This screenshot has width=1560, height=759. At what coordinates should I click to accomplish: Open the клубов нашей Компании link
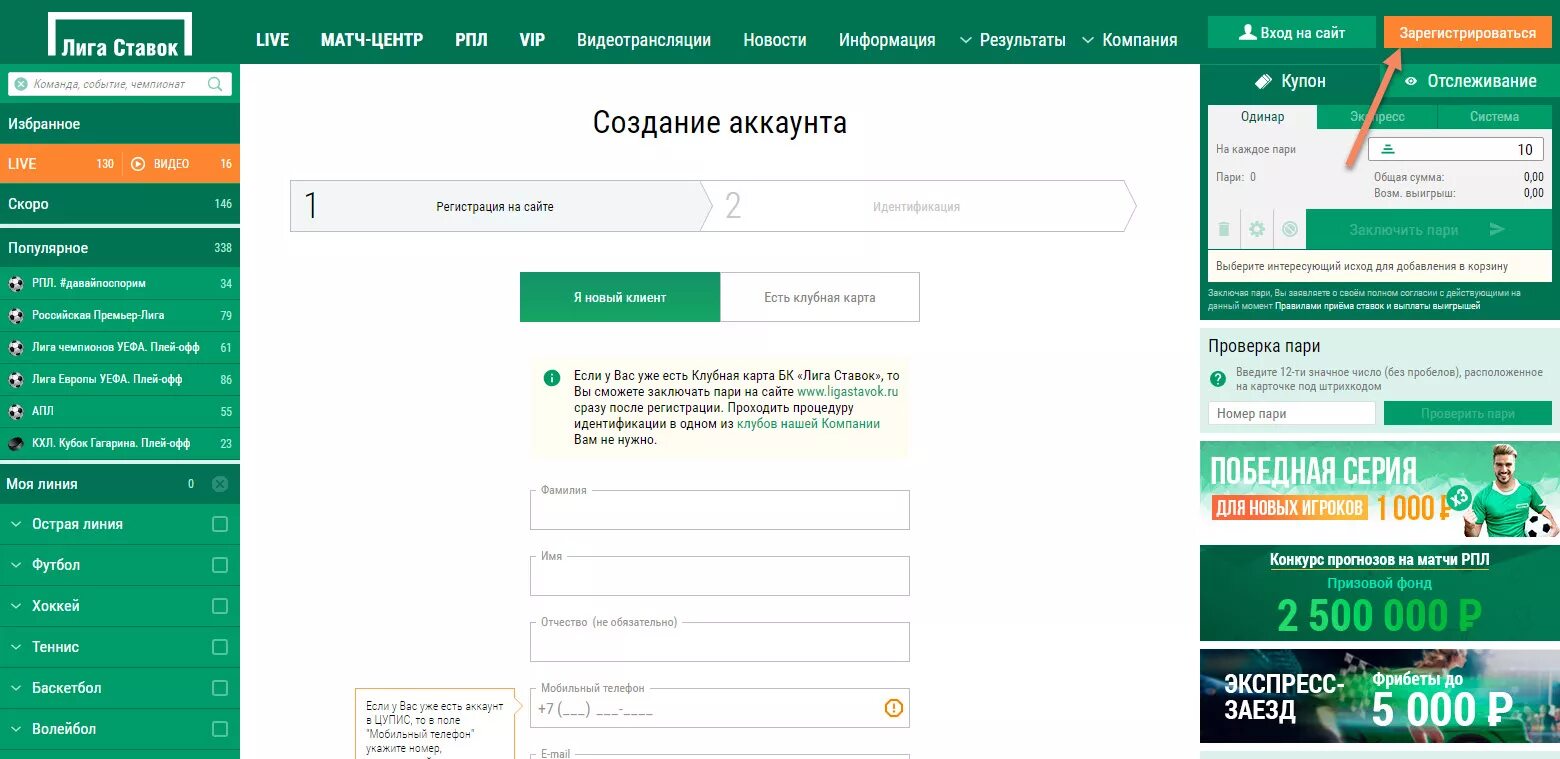[x=809, y=424]
